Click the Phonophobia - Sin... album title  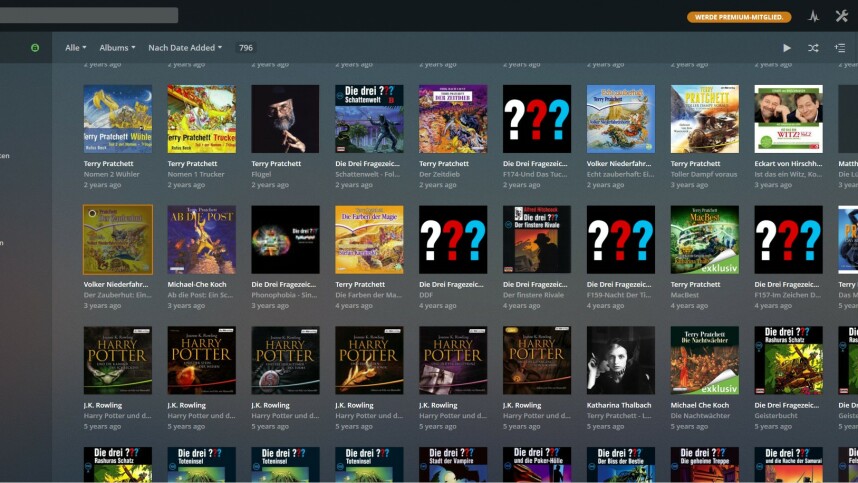tap(284, 295)
